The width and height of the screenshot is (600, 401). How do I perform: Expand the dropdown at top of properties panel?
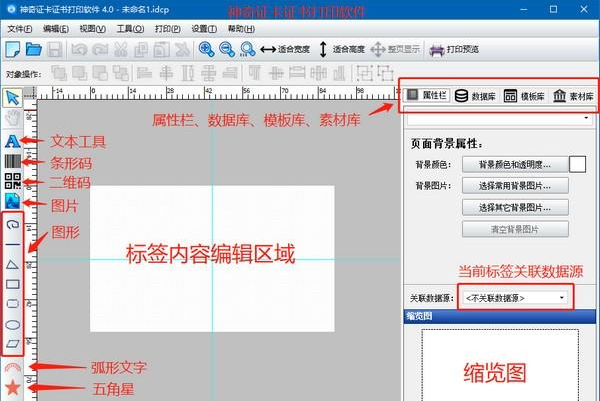pos(499,119)
